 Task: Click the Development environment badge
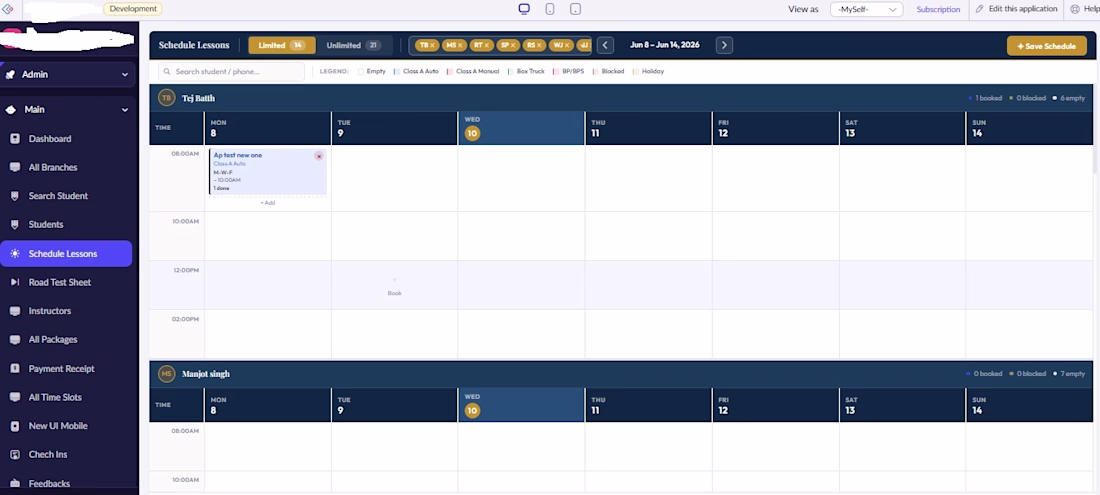click(x=133, y=9)
